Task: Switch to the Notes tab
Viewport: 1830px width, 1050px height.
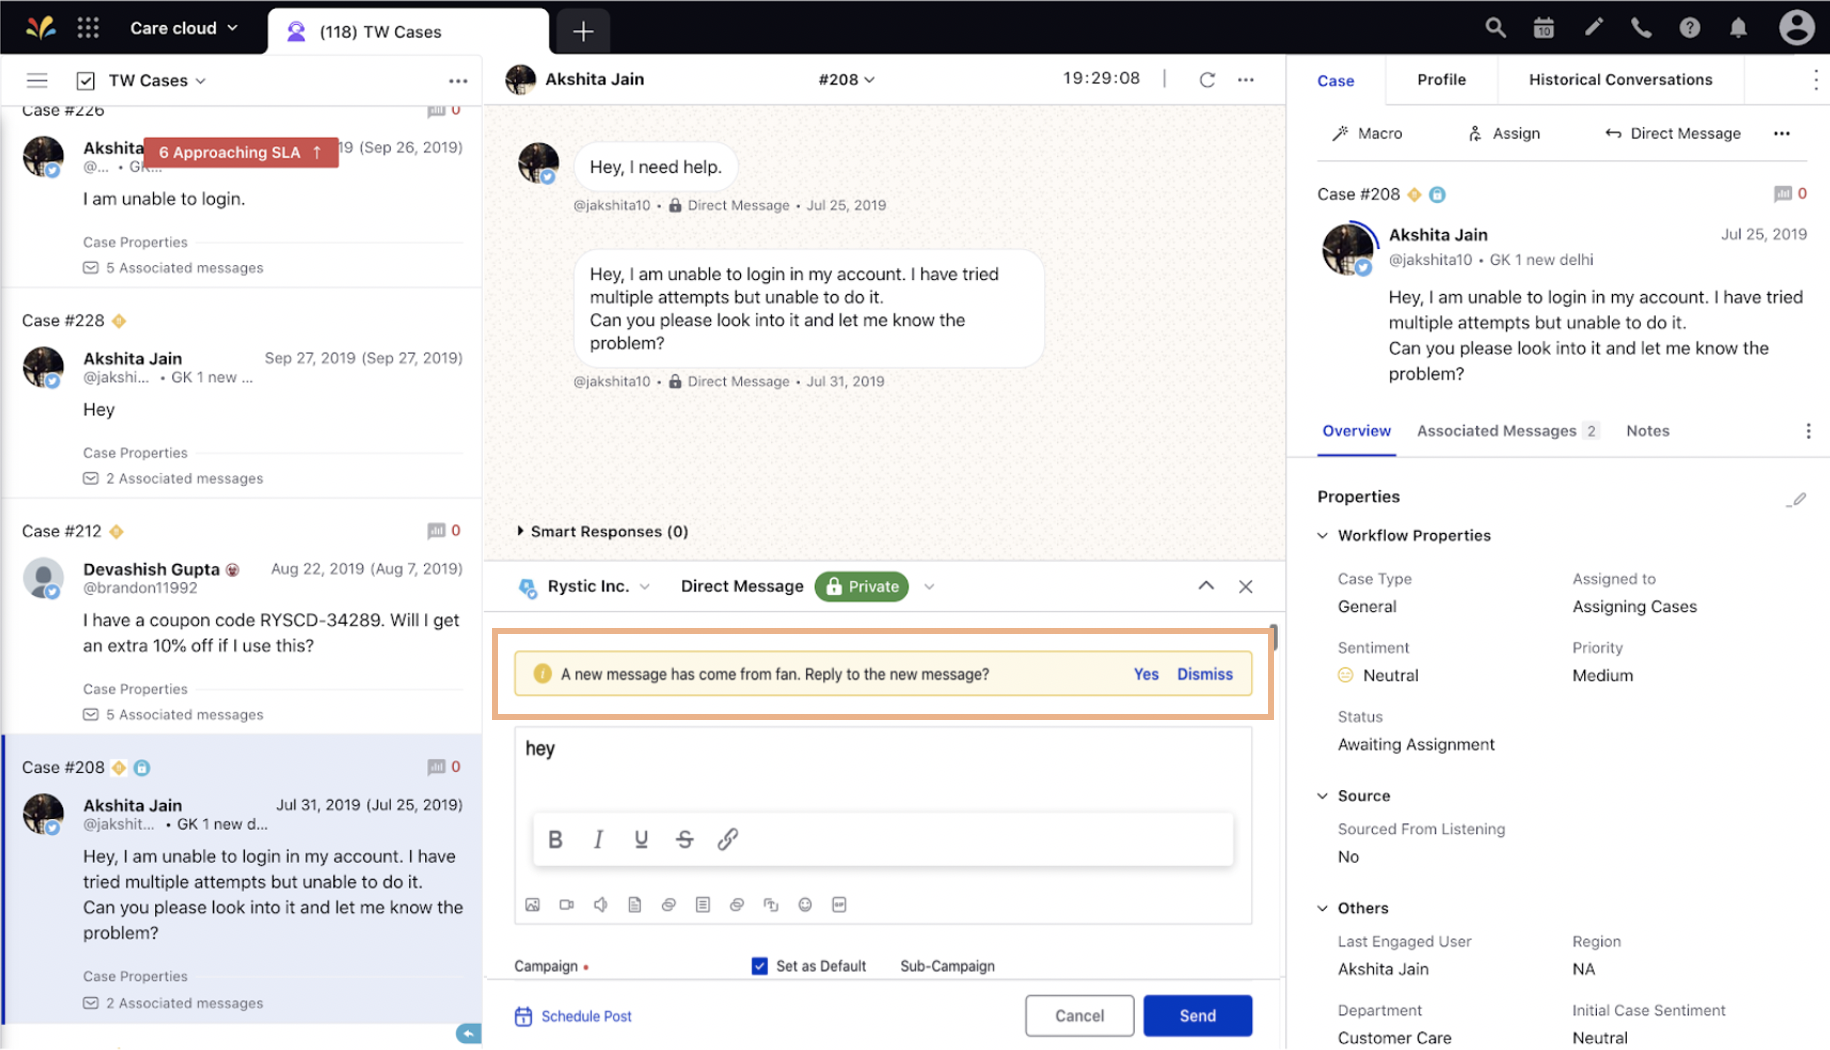Action: point(1647,431)
